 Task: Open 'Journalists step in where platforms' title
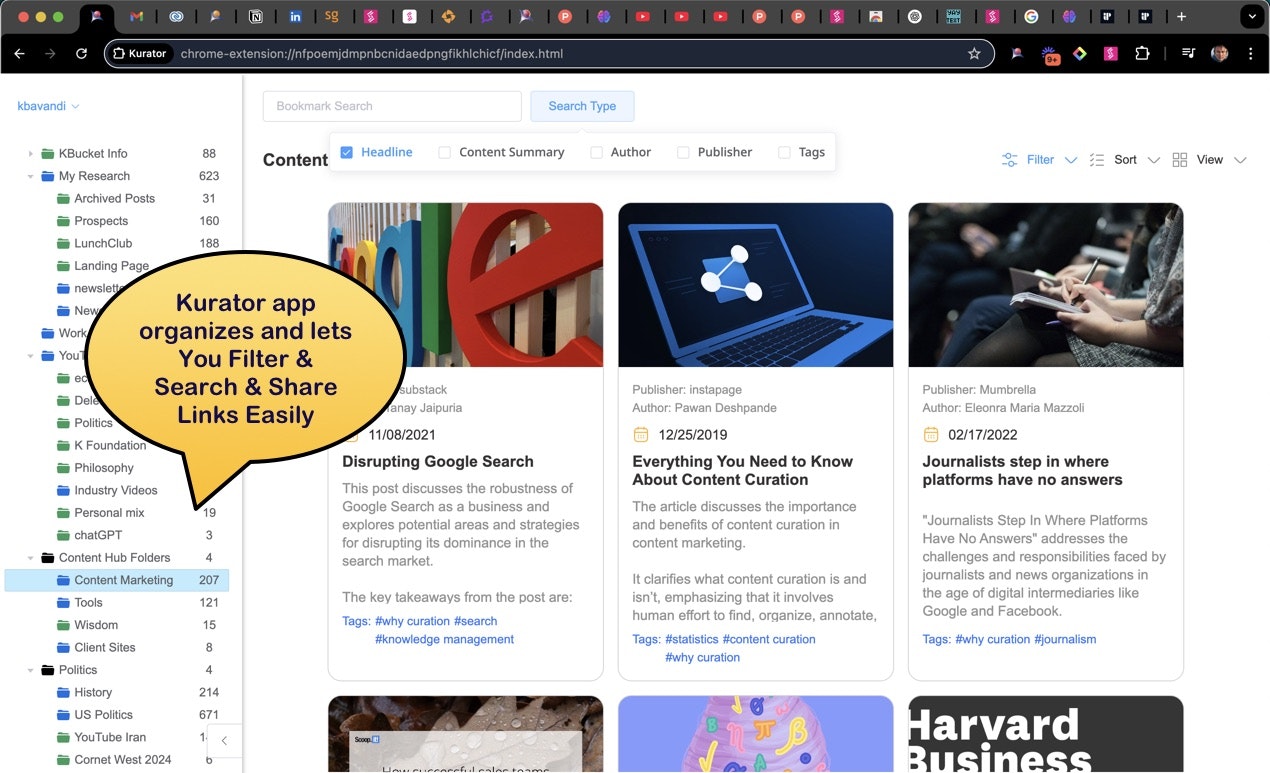click(1022, 471)
